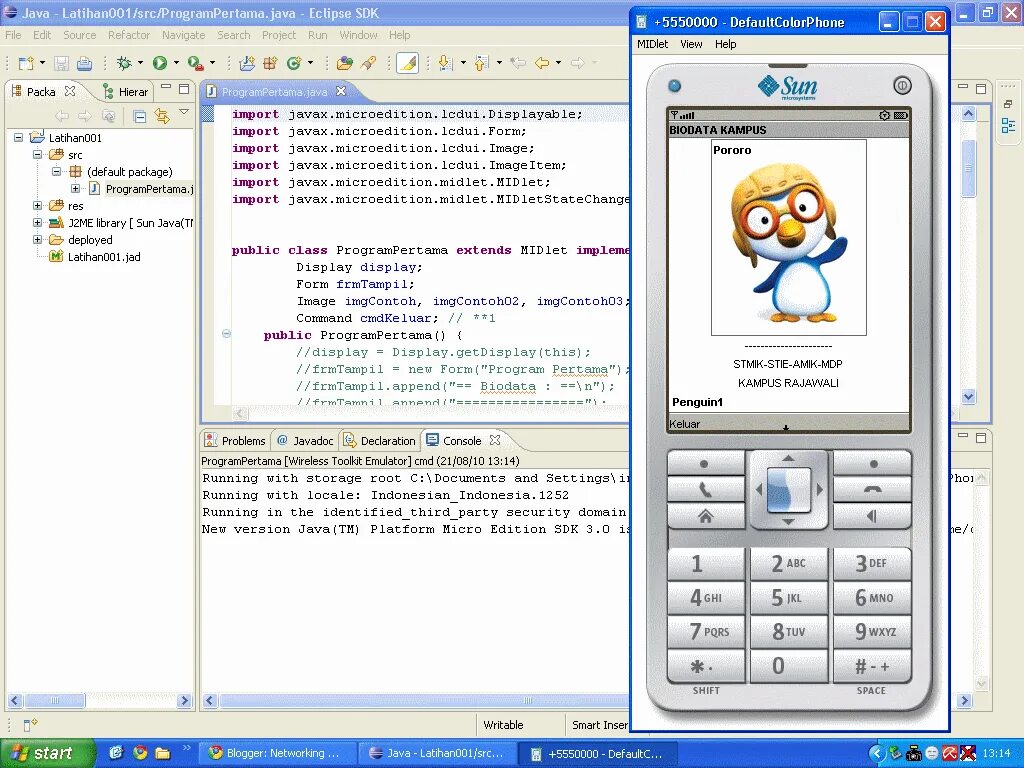Click the 0 key on emulator keypad

tap(789, 665)
